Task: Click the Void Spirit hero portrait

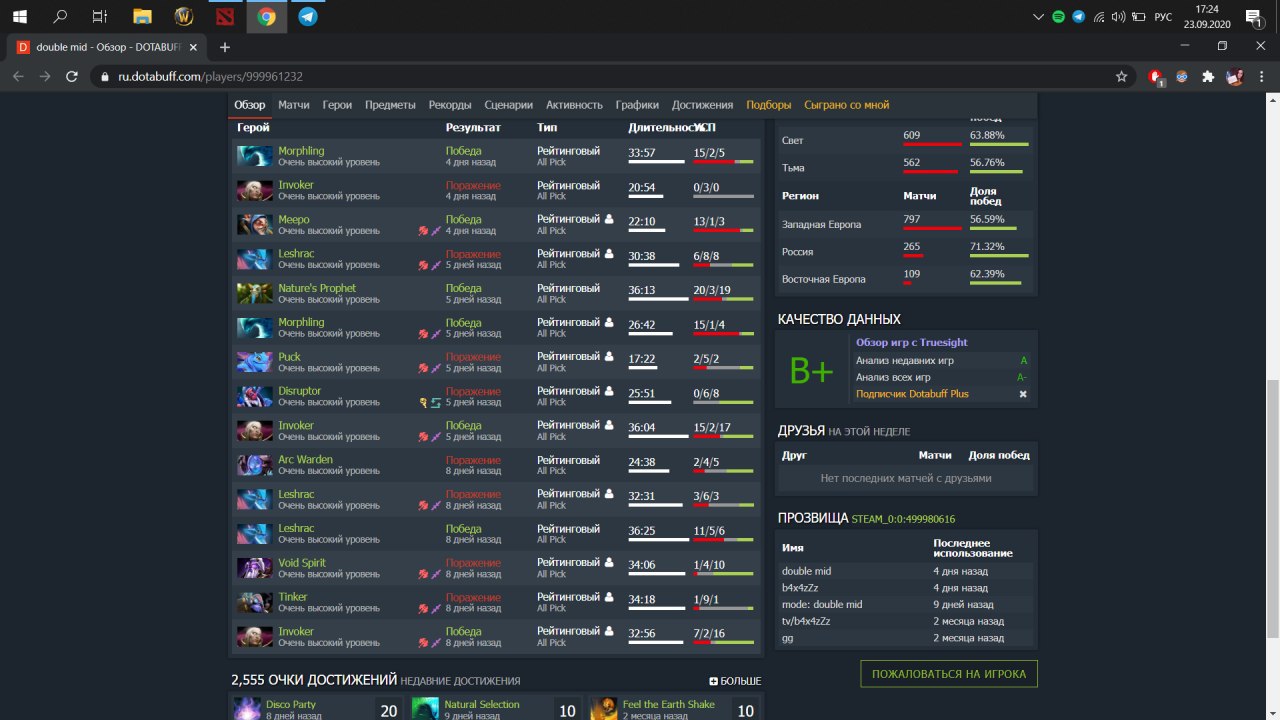Action: [255, 568]
